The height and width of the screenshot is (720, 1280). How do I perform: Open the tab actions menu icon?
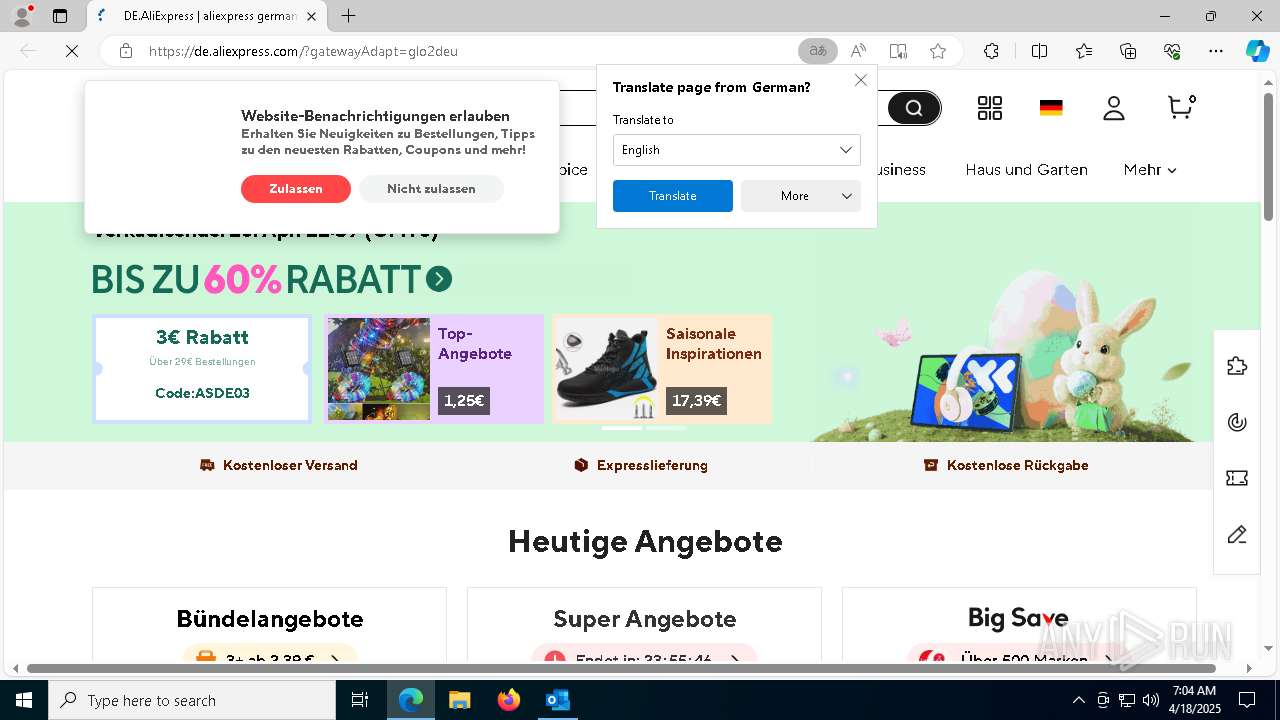(x=60, y=16)
